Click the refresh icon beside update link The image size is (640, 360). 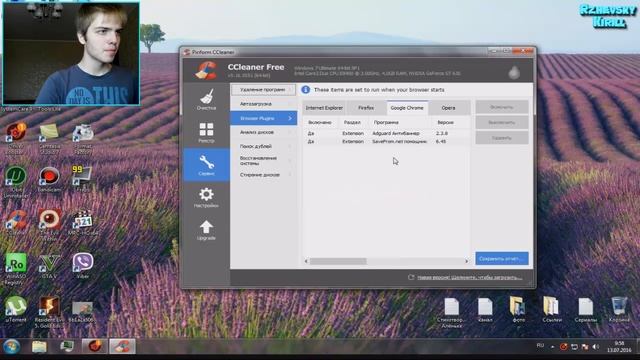411,277
